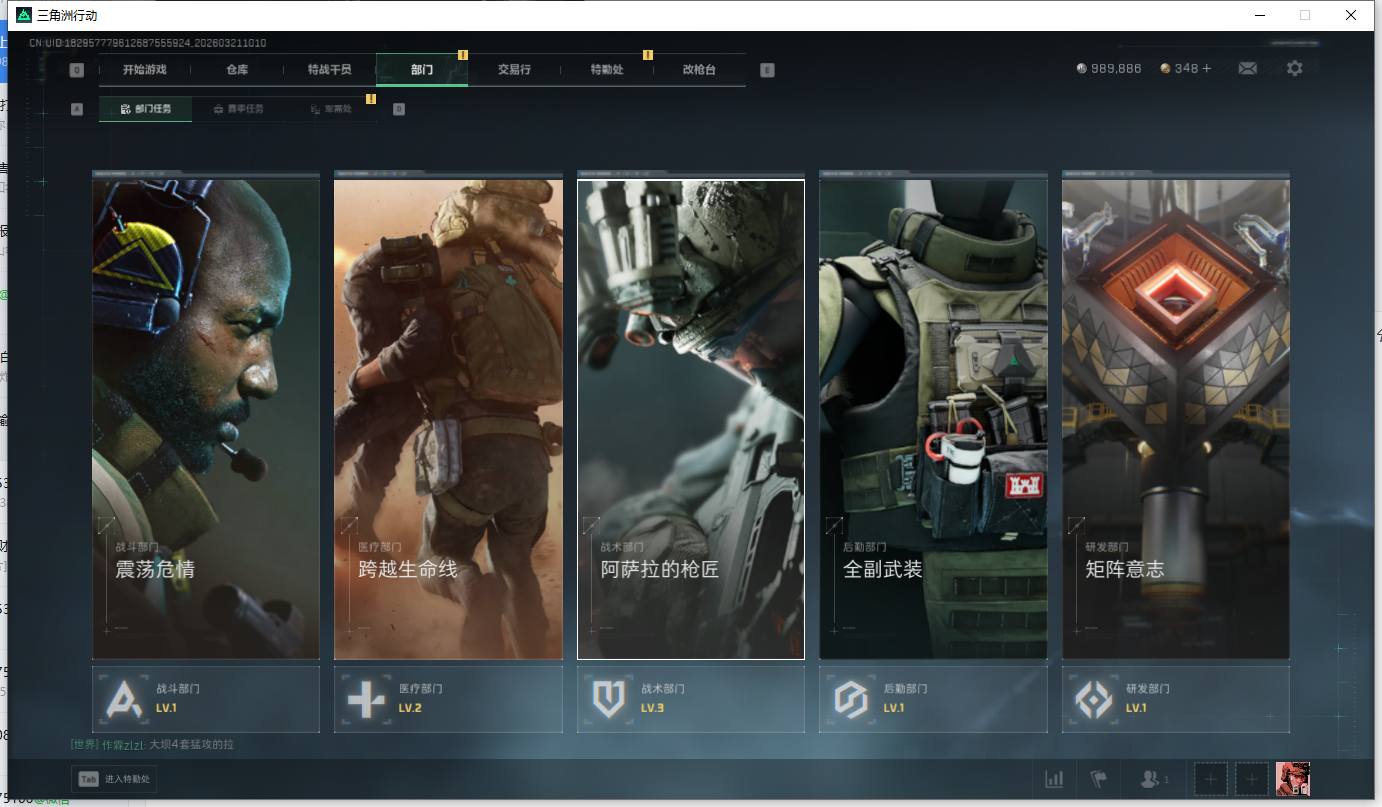Select the 震荡危情 mission card
The width and height of the screenshot is (1382, 807).
[206, 418]
